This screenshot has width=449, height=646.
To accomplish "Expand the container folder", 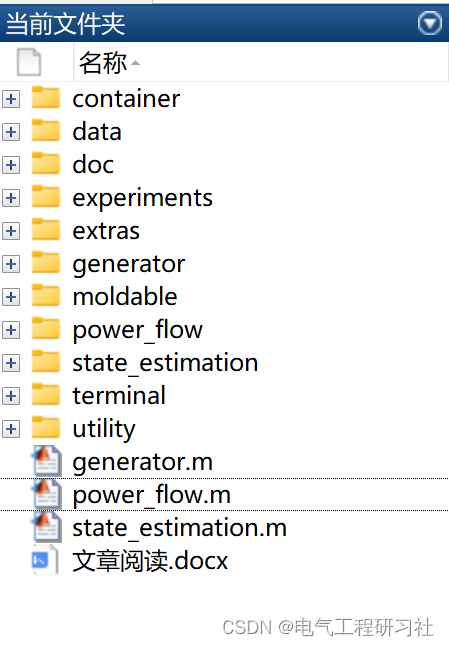I will click(x=11, y=99).
